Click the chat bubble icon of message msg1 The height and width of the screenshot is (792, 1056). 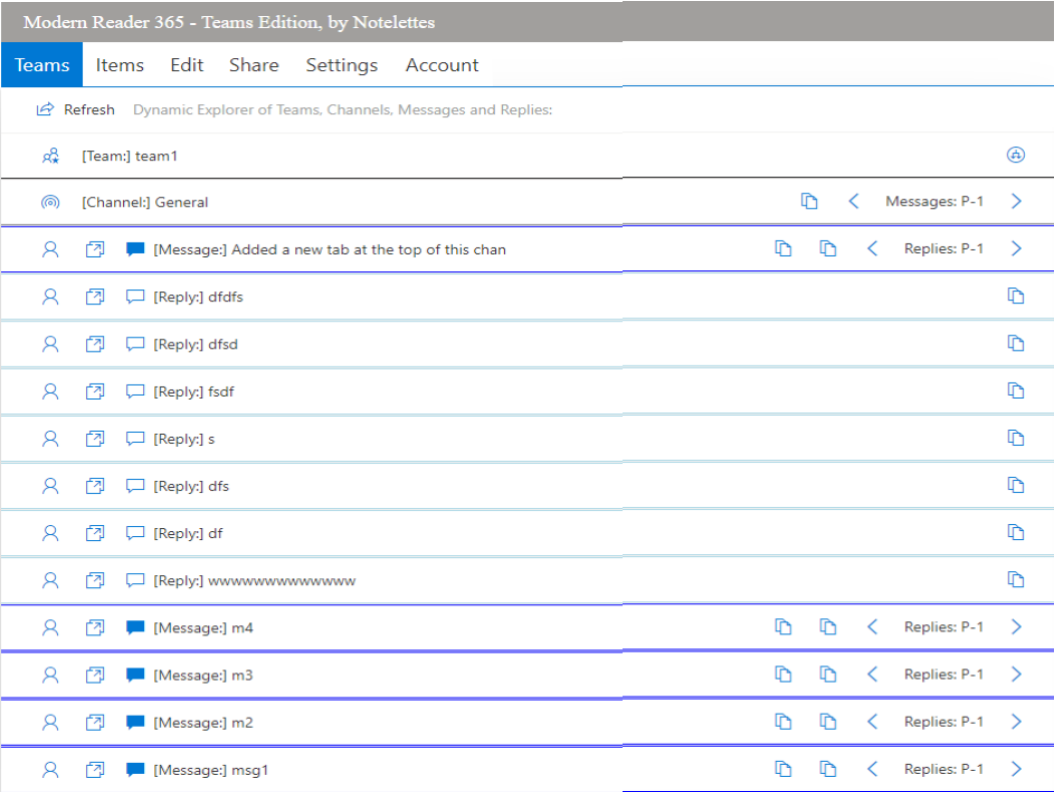(135, 770)
